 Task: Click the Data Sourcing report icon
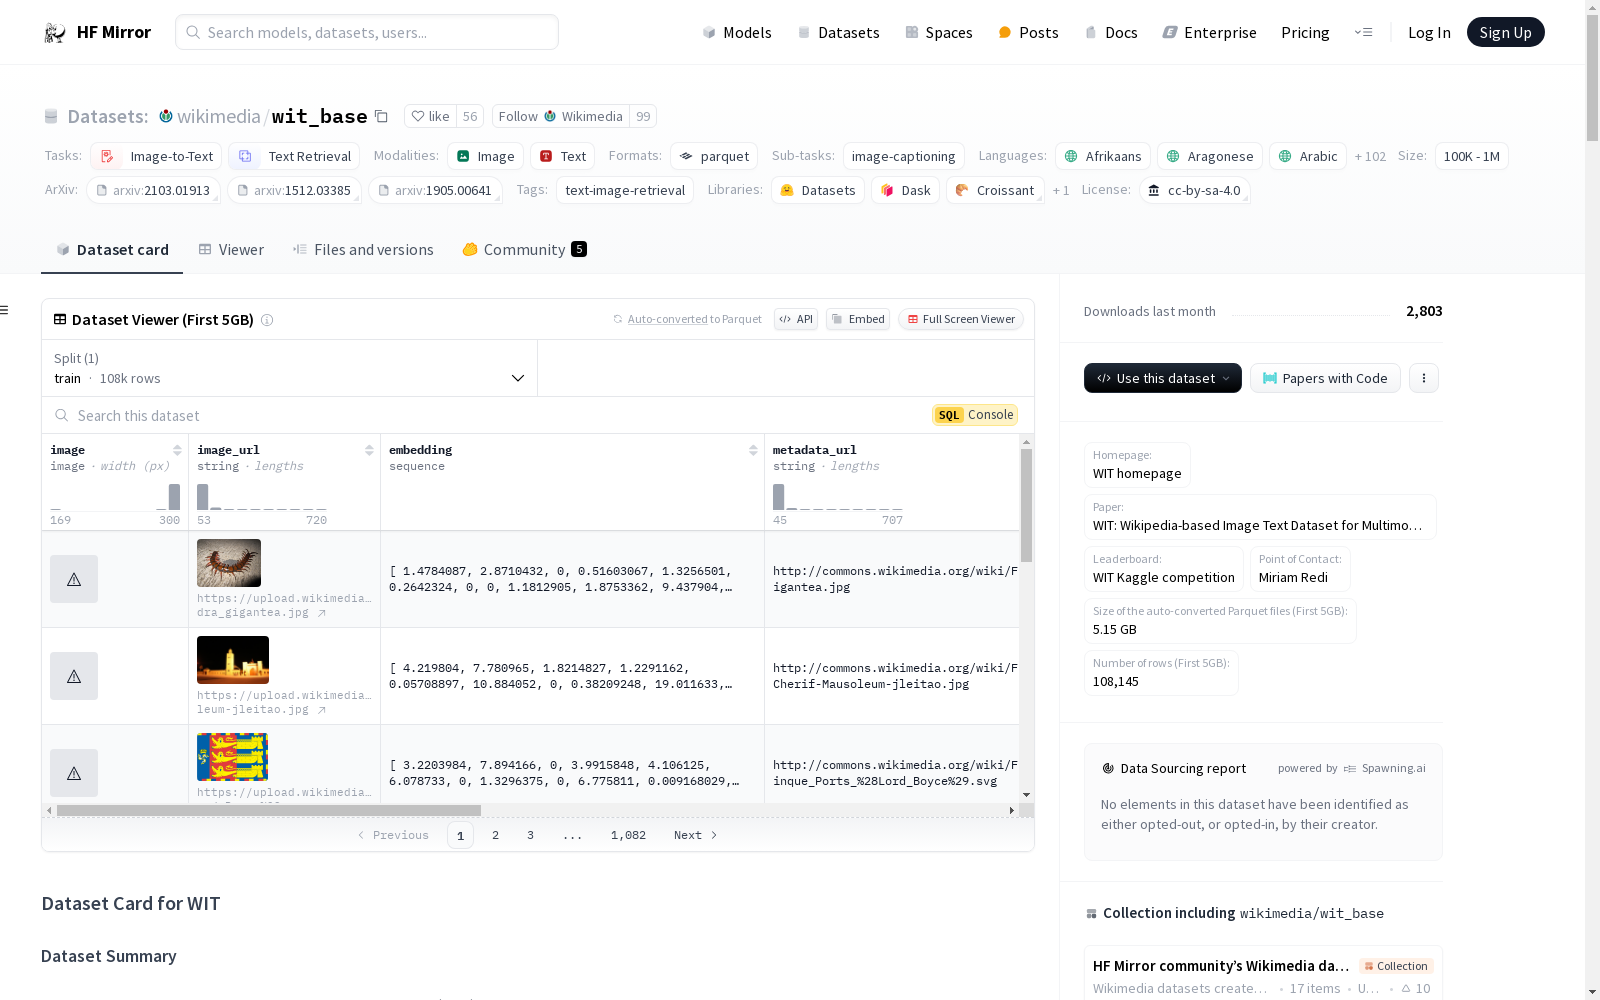coord(1108,769)
